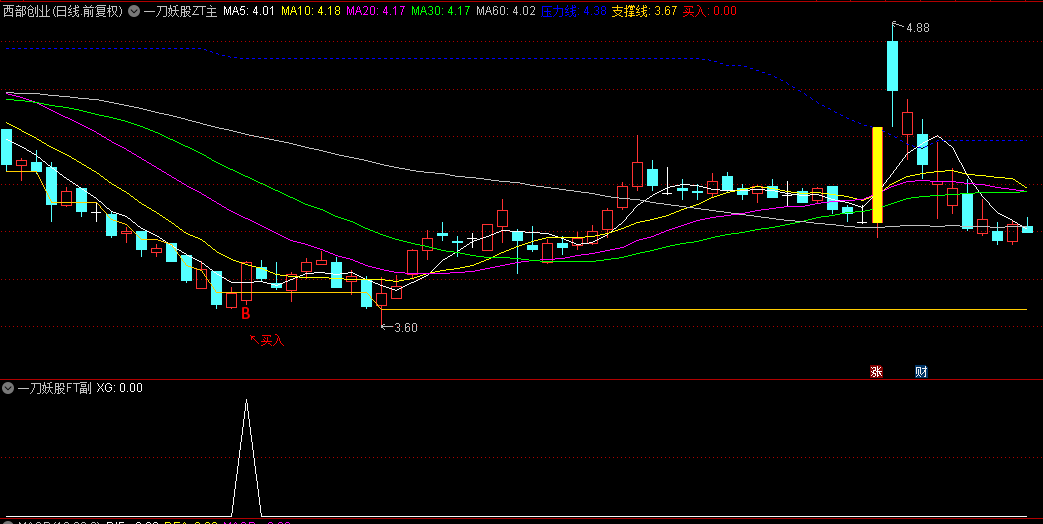Expand indicator menu beside 一刀妖股FT副

click(9, 388)
